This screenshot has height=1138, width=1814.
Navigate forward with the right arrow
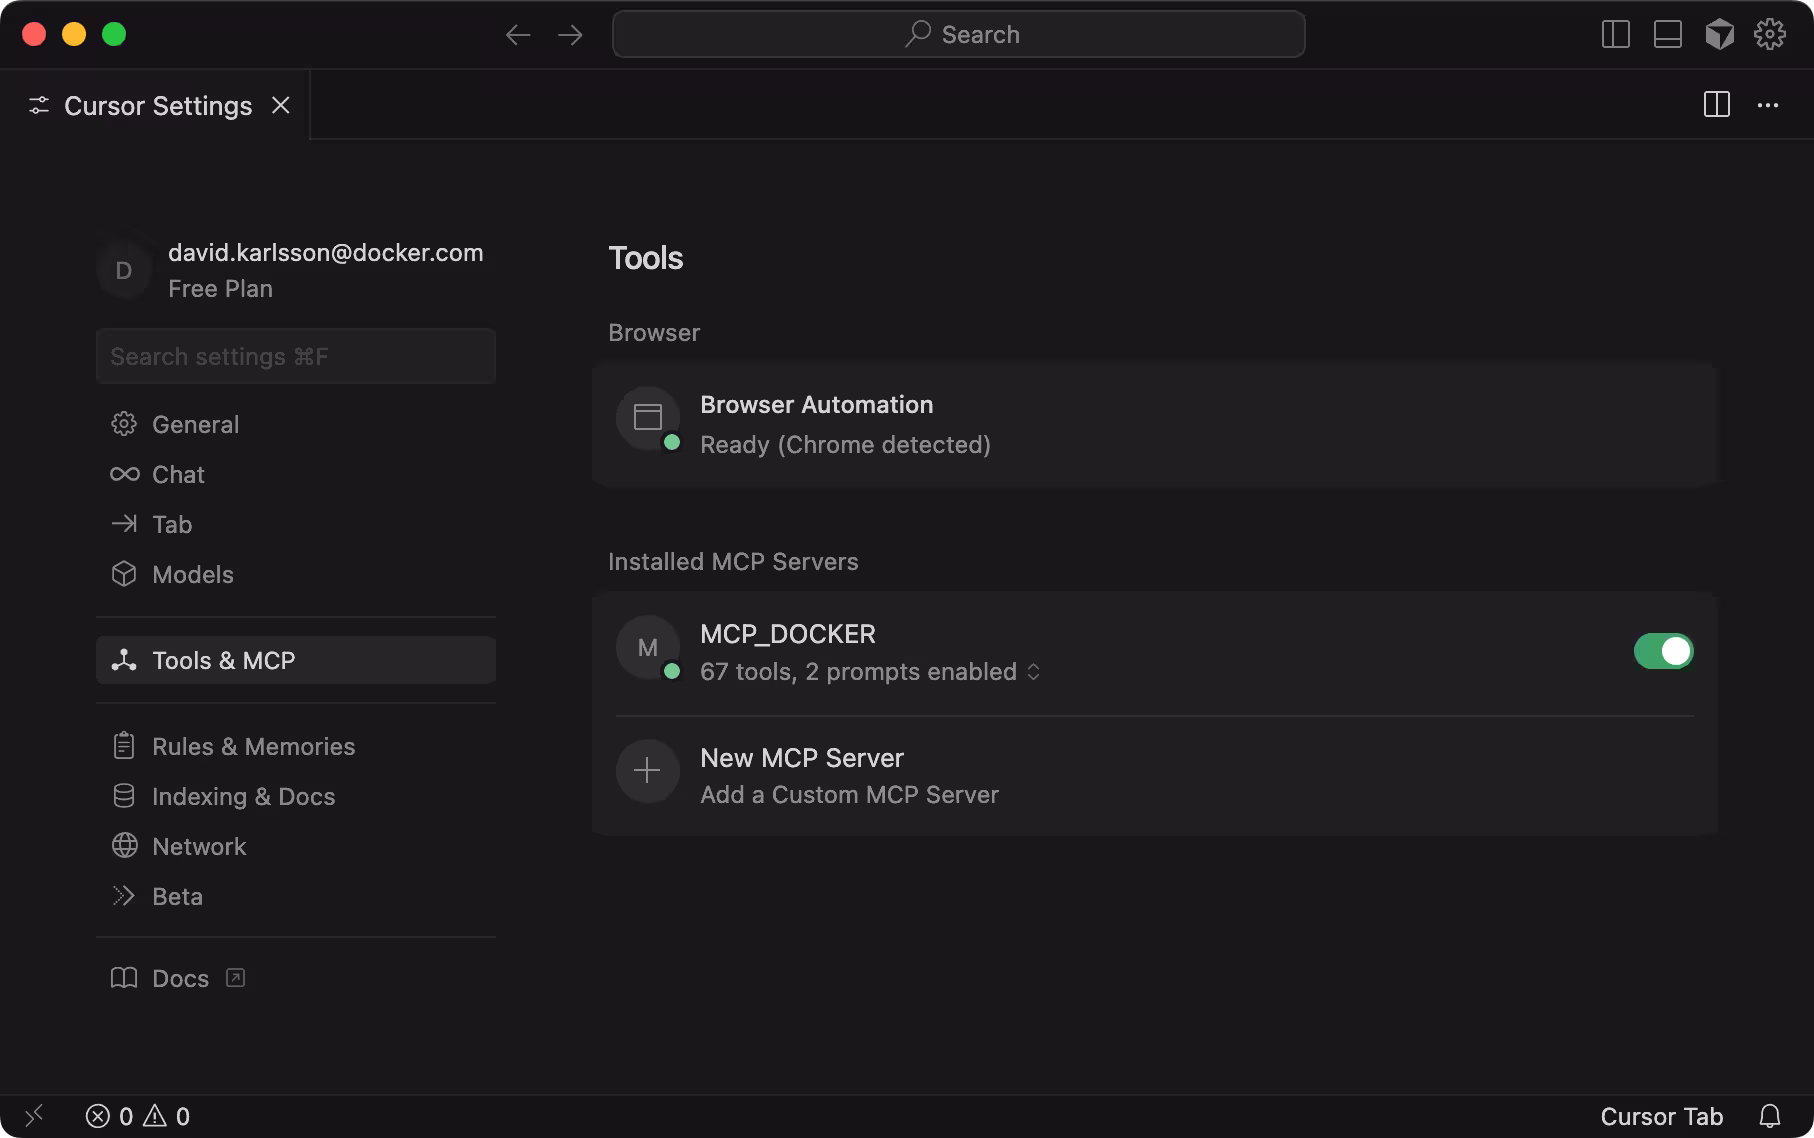[x=571, y=35]
